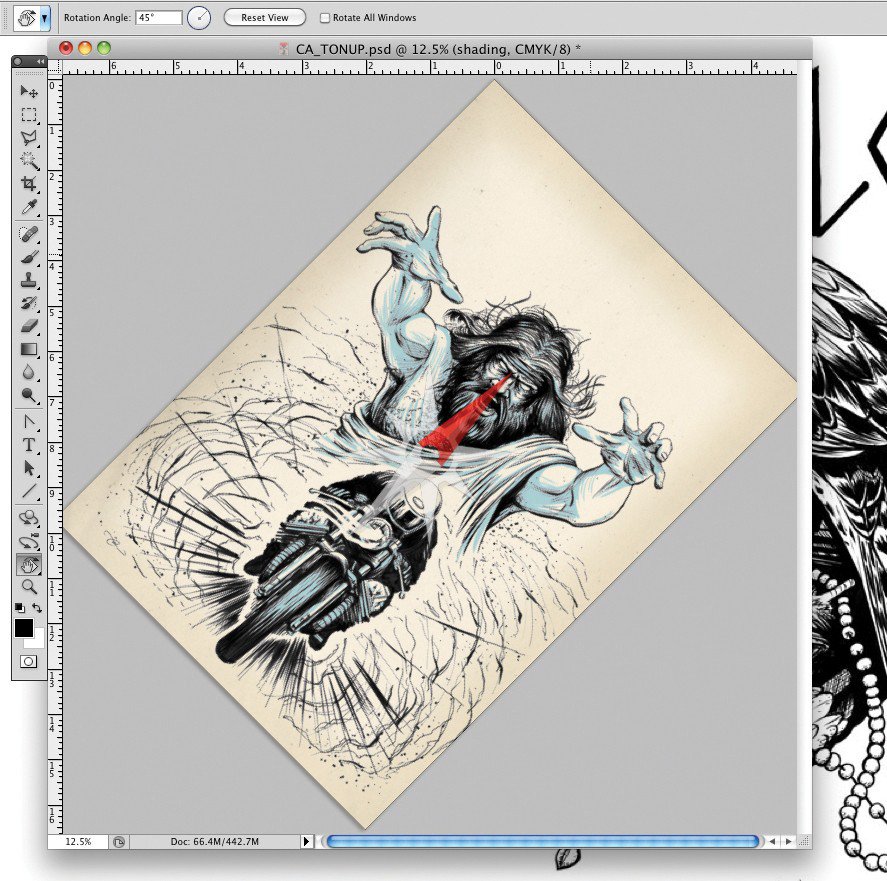Select the Type tool
This screenshot has width=887, height=881.
29,445
